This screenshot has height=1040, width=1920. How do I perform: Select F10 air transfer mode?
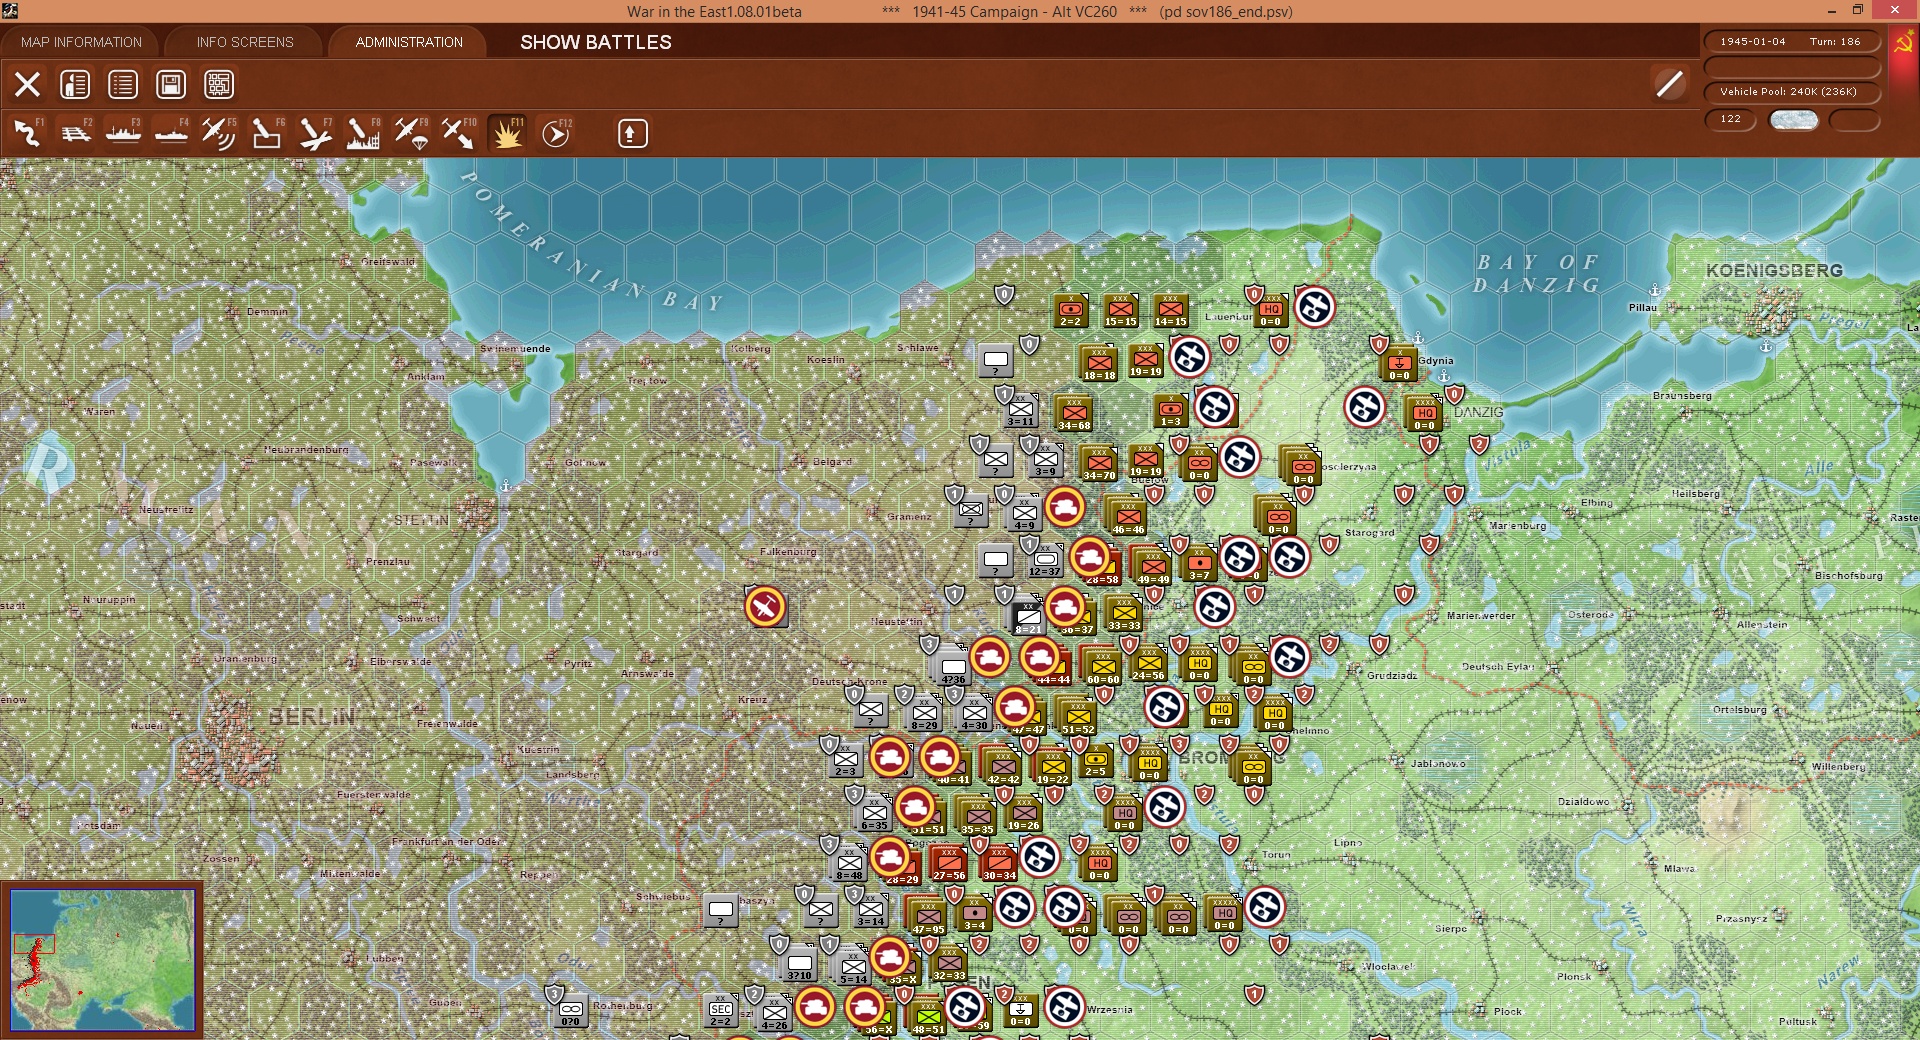(459, 133)
